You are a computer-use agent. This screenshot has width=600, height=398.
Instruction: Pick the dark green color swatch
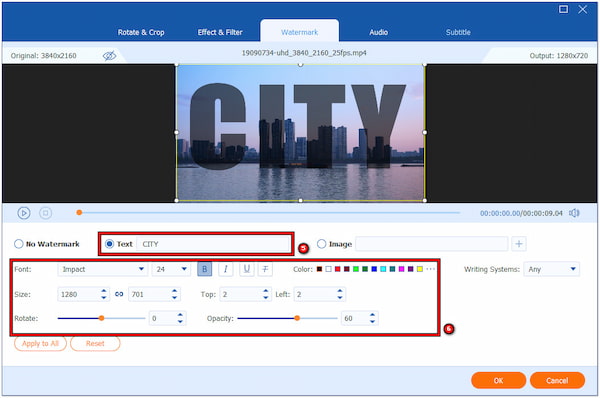365,269
